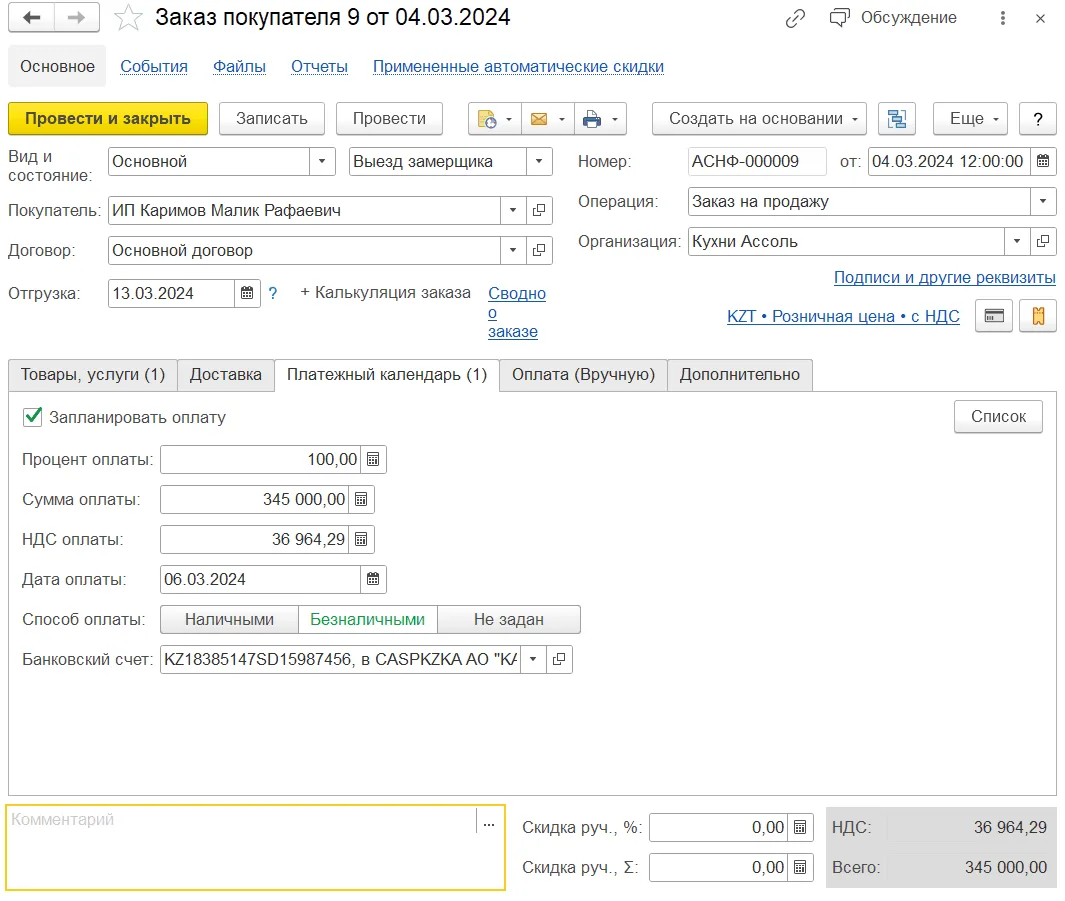The height and width of the screenshot is (901, 1065).
Task: Open the Банковский счет dropdown
Action: 533,659
